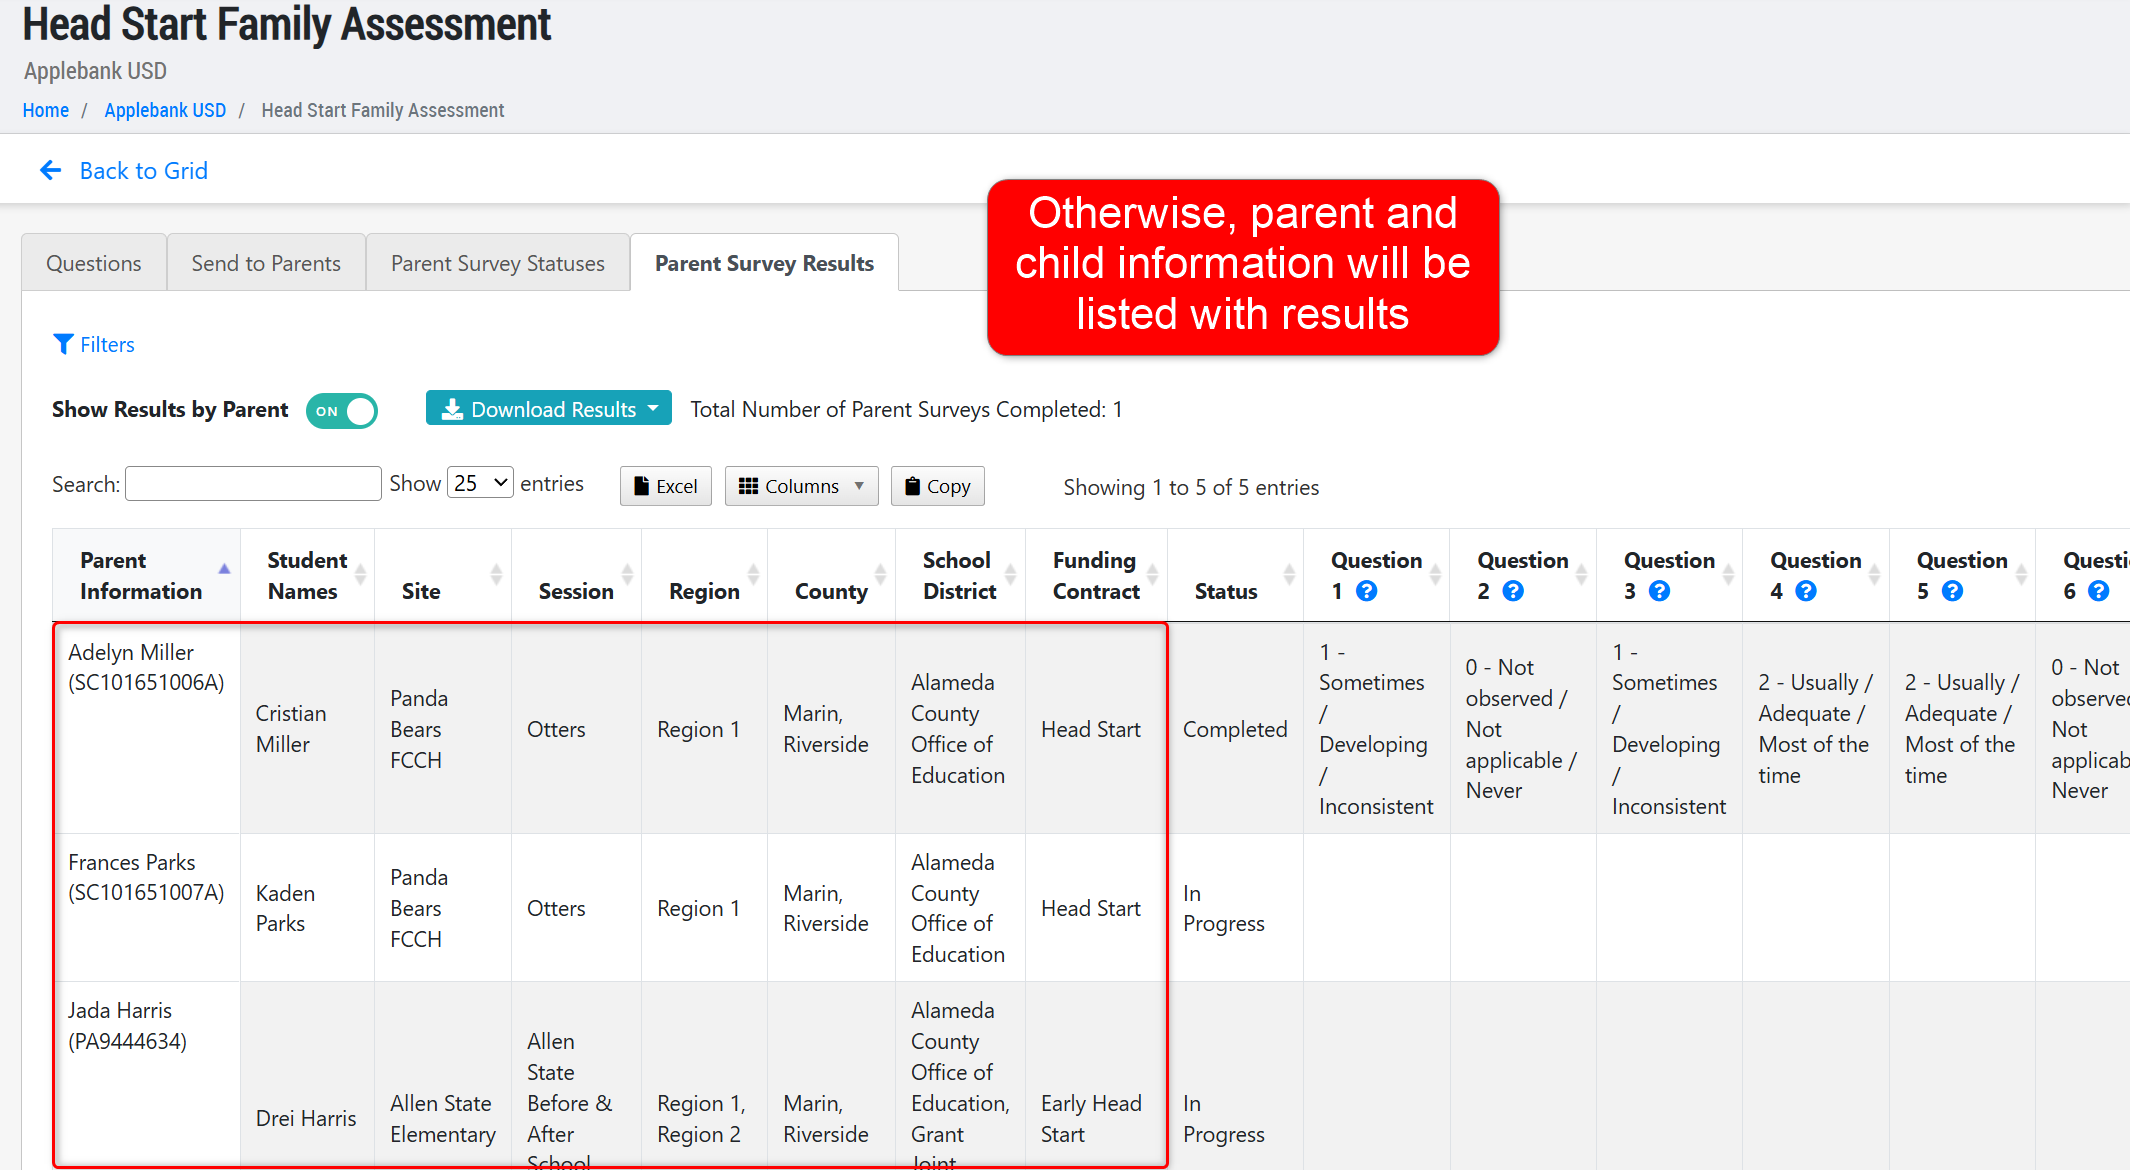Click the Question 2 help icon
The image size is (2130, 1170).
point(1513,591)
